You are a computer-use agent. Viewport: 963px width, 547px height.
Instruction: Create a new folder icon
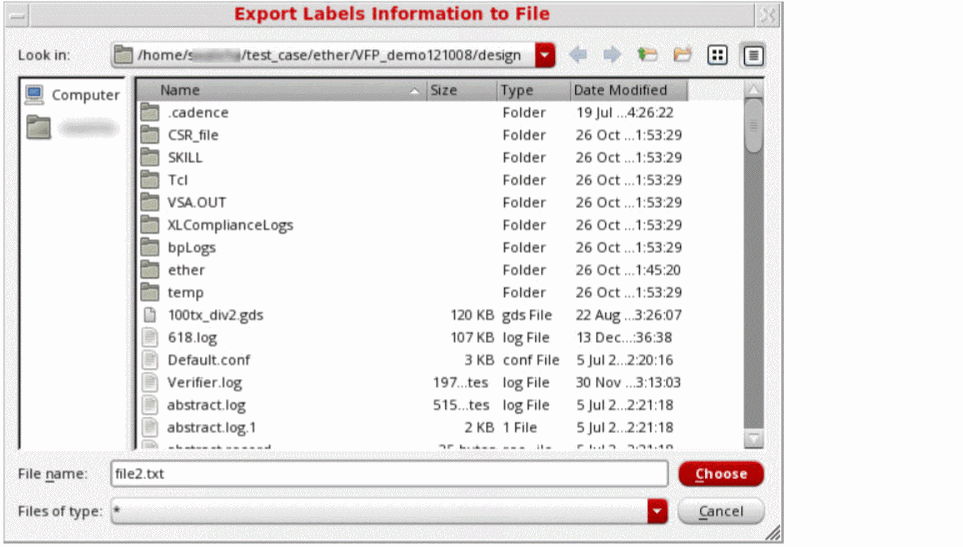pos(682,55)
